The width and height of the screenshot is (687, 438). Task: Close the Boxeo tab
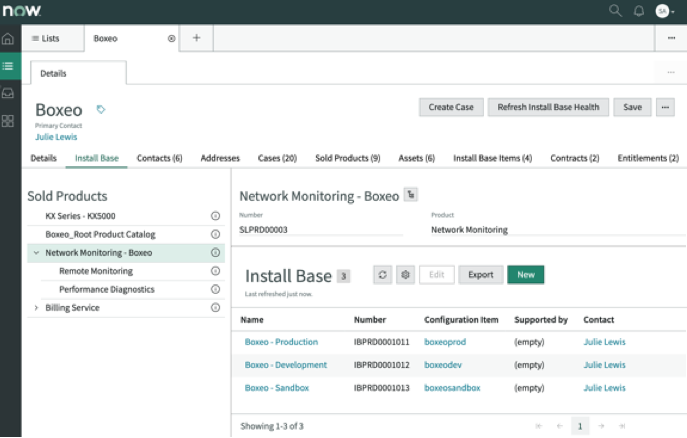(171, 39)
